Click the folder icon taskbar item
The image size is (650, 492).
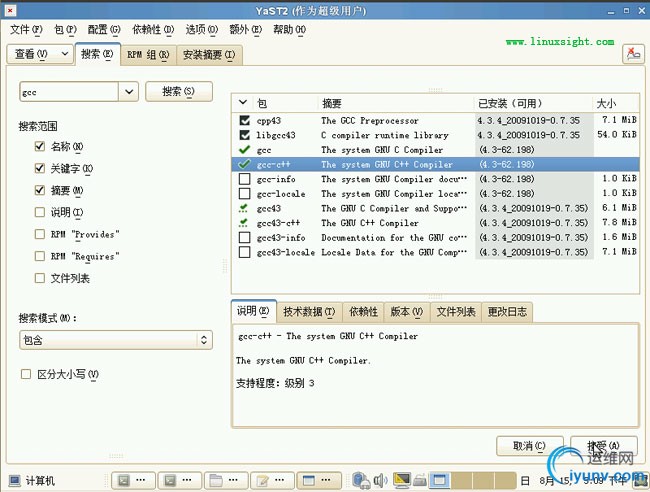(226, 480)
